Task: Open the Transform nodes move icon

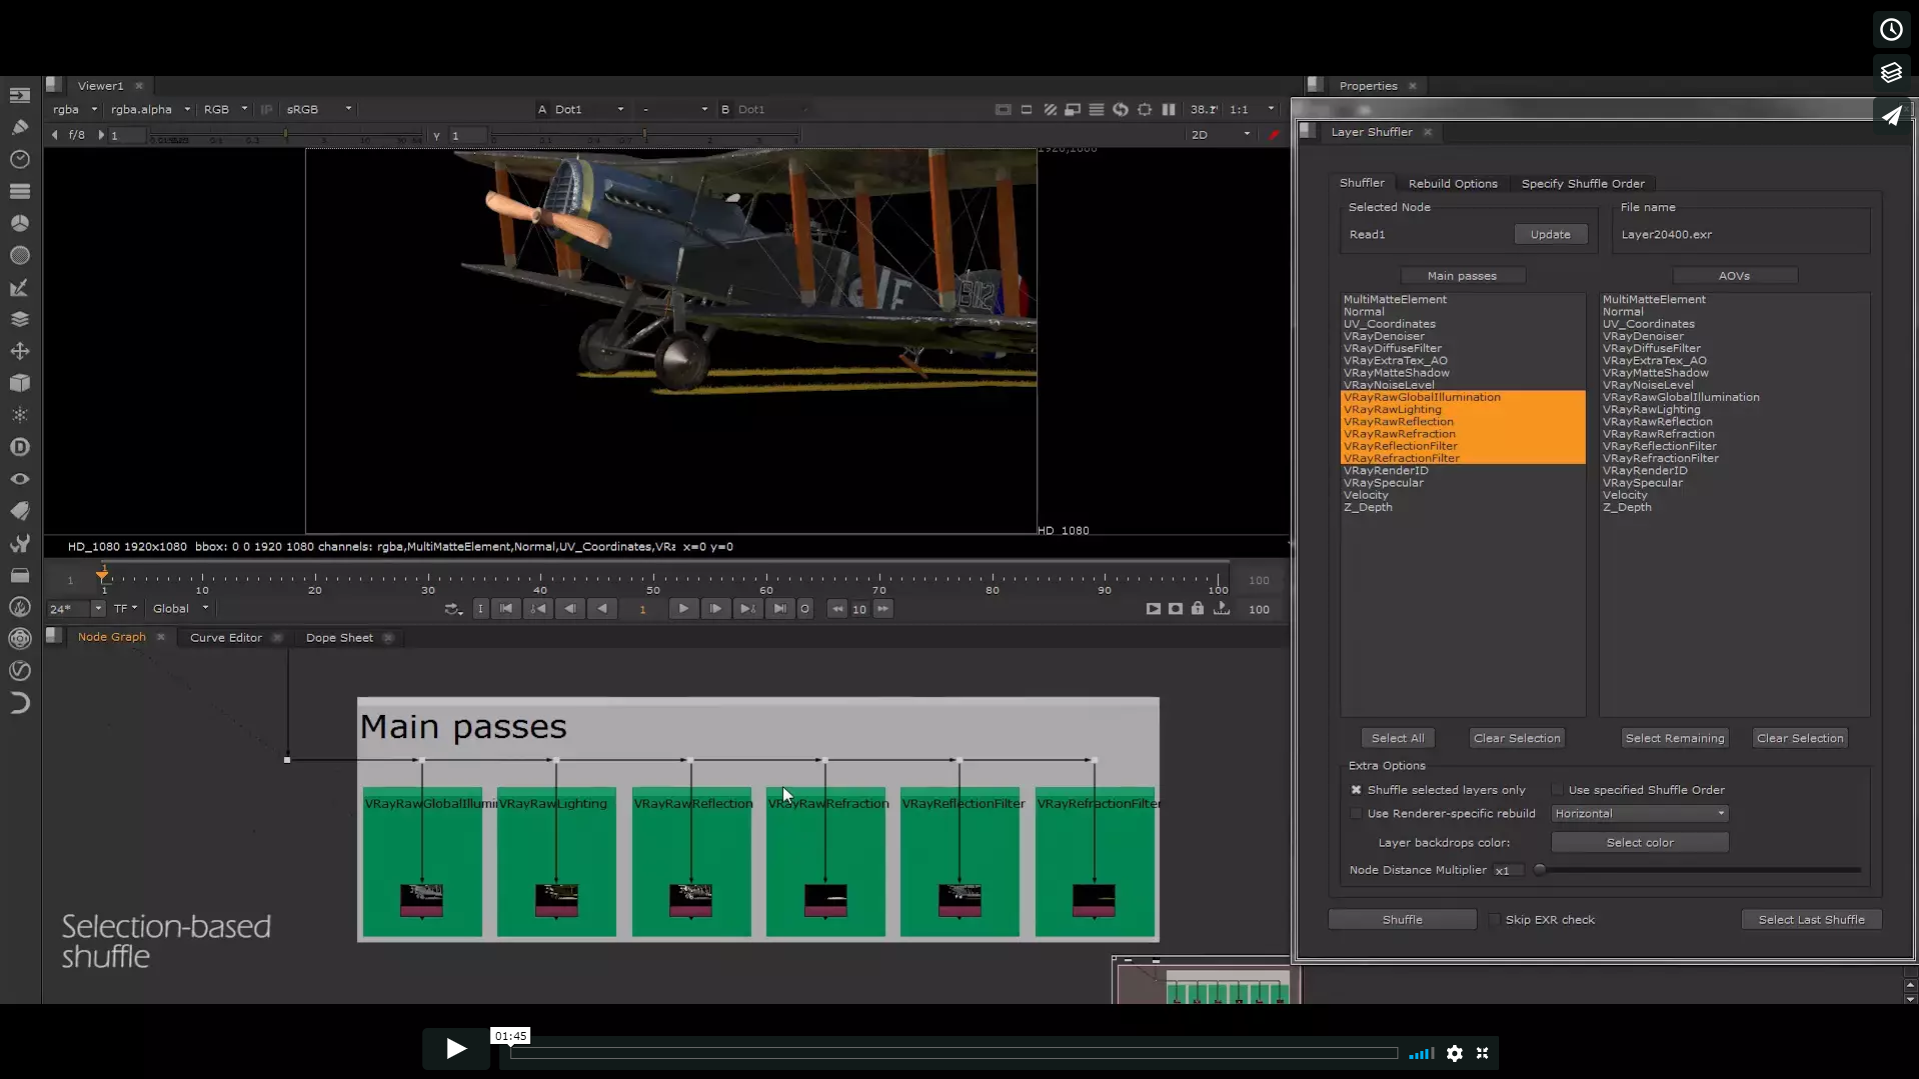Action: (x=19, y=350)
